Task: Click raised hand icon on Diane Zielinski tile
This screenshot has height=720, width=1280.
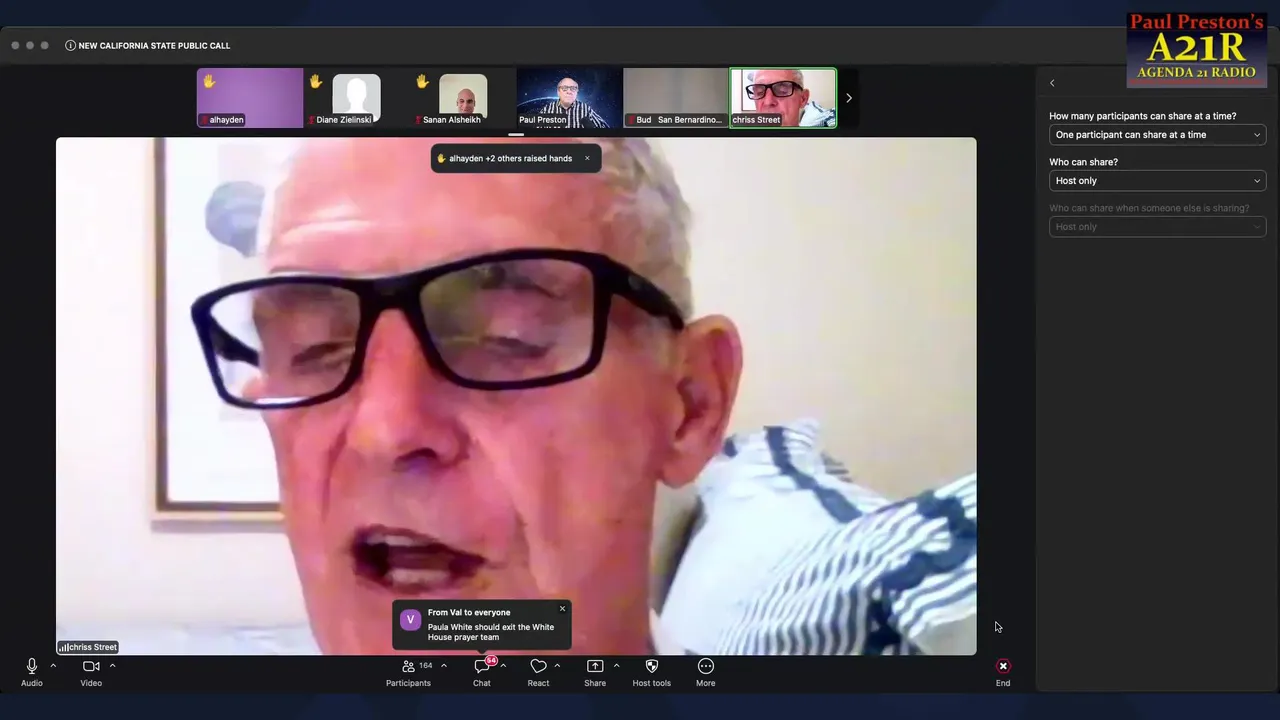Action: (x=316, y=81)
